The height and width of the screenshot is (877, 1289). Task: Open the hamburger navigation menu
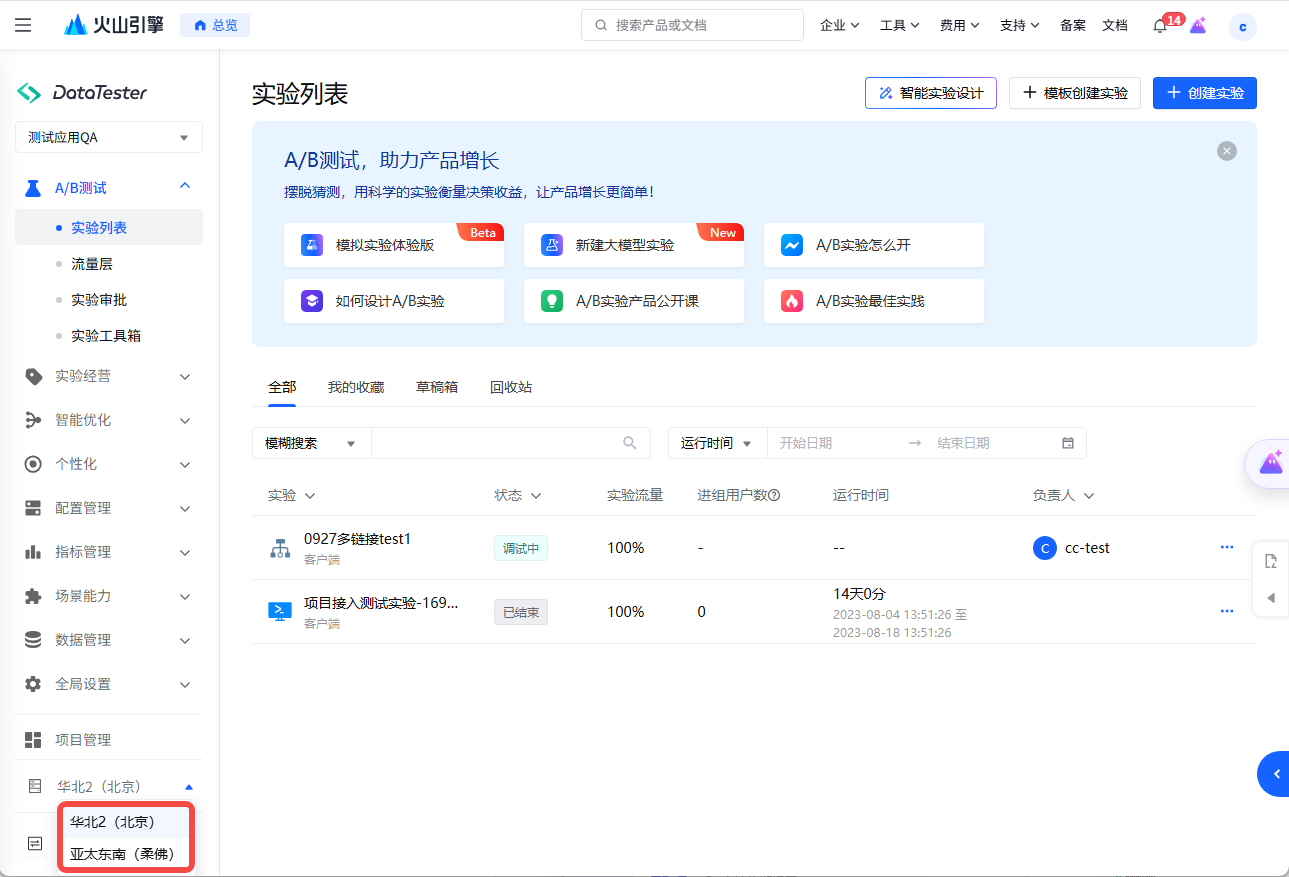pos(23,25)
